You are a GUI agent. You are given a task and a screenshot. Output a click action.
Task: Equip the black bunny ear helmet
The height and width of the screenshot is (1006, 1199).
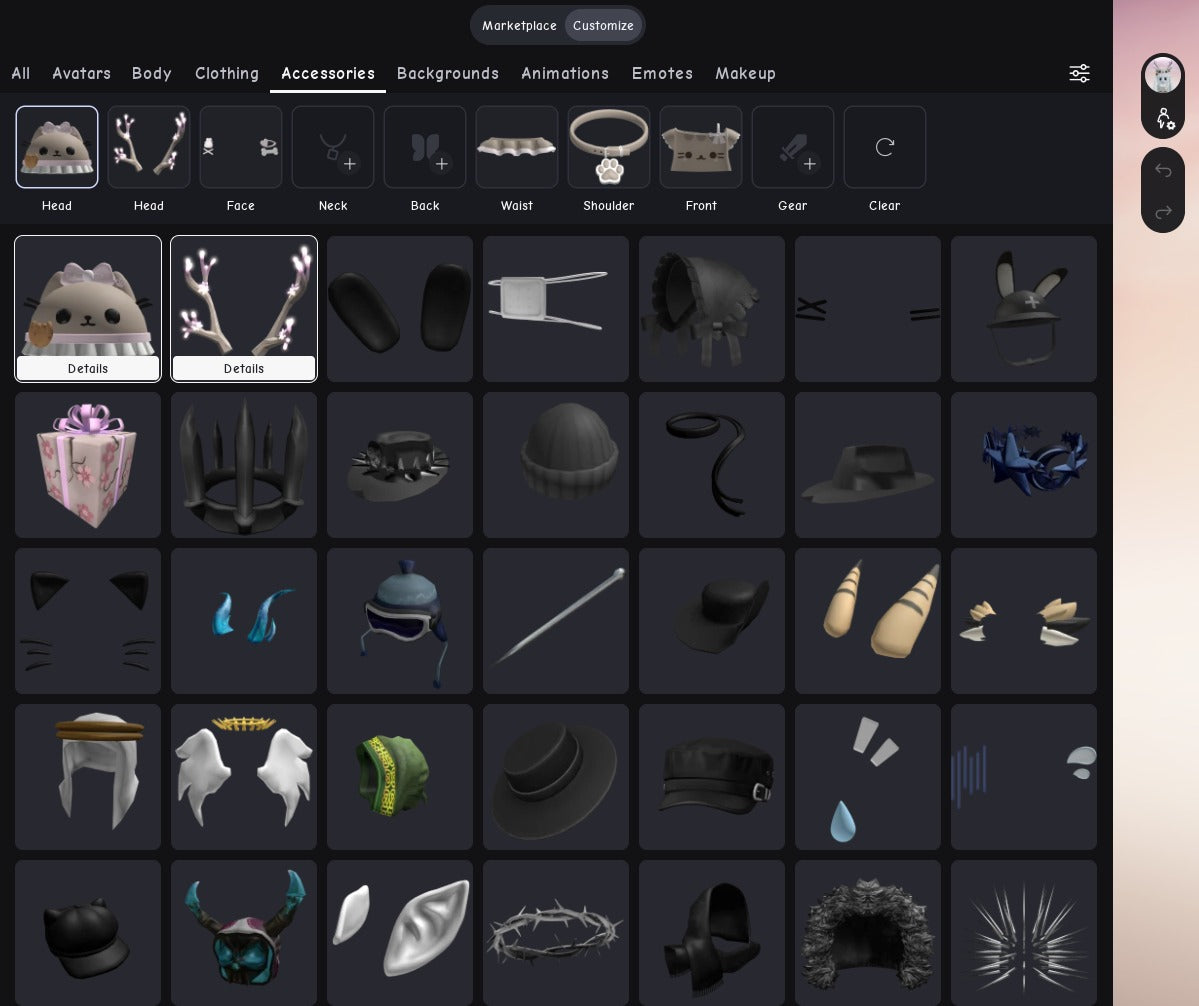point(1024,308)
